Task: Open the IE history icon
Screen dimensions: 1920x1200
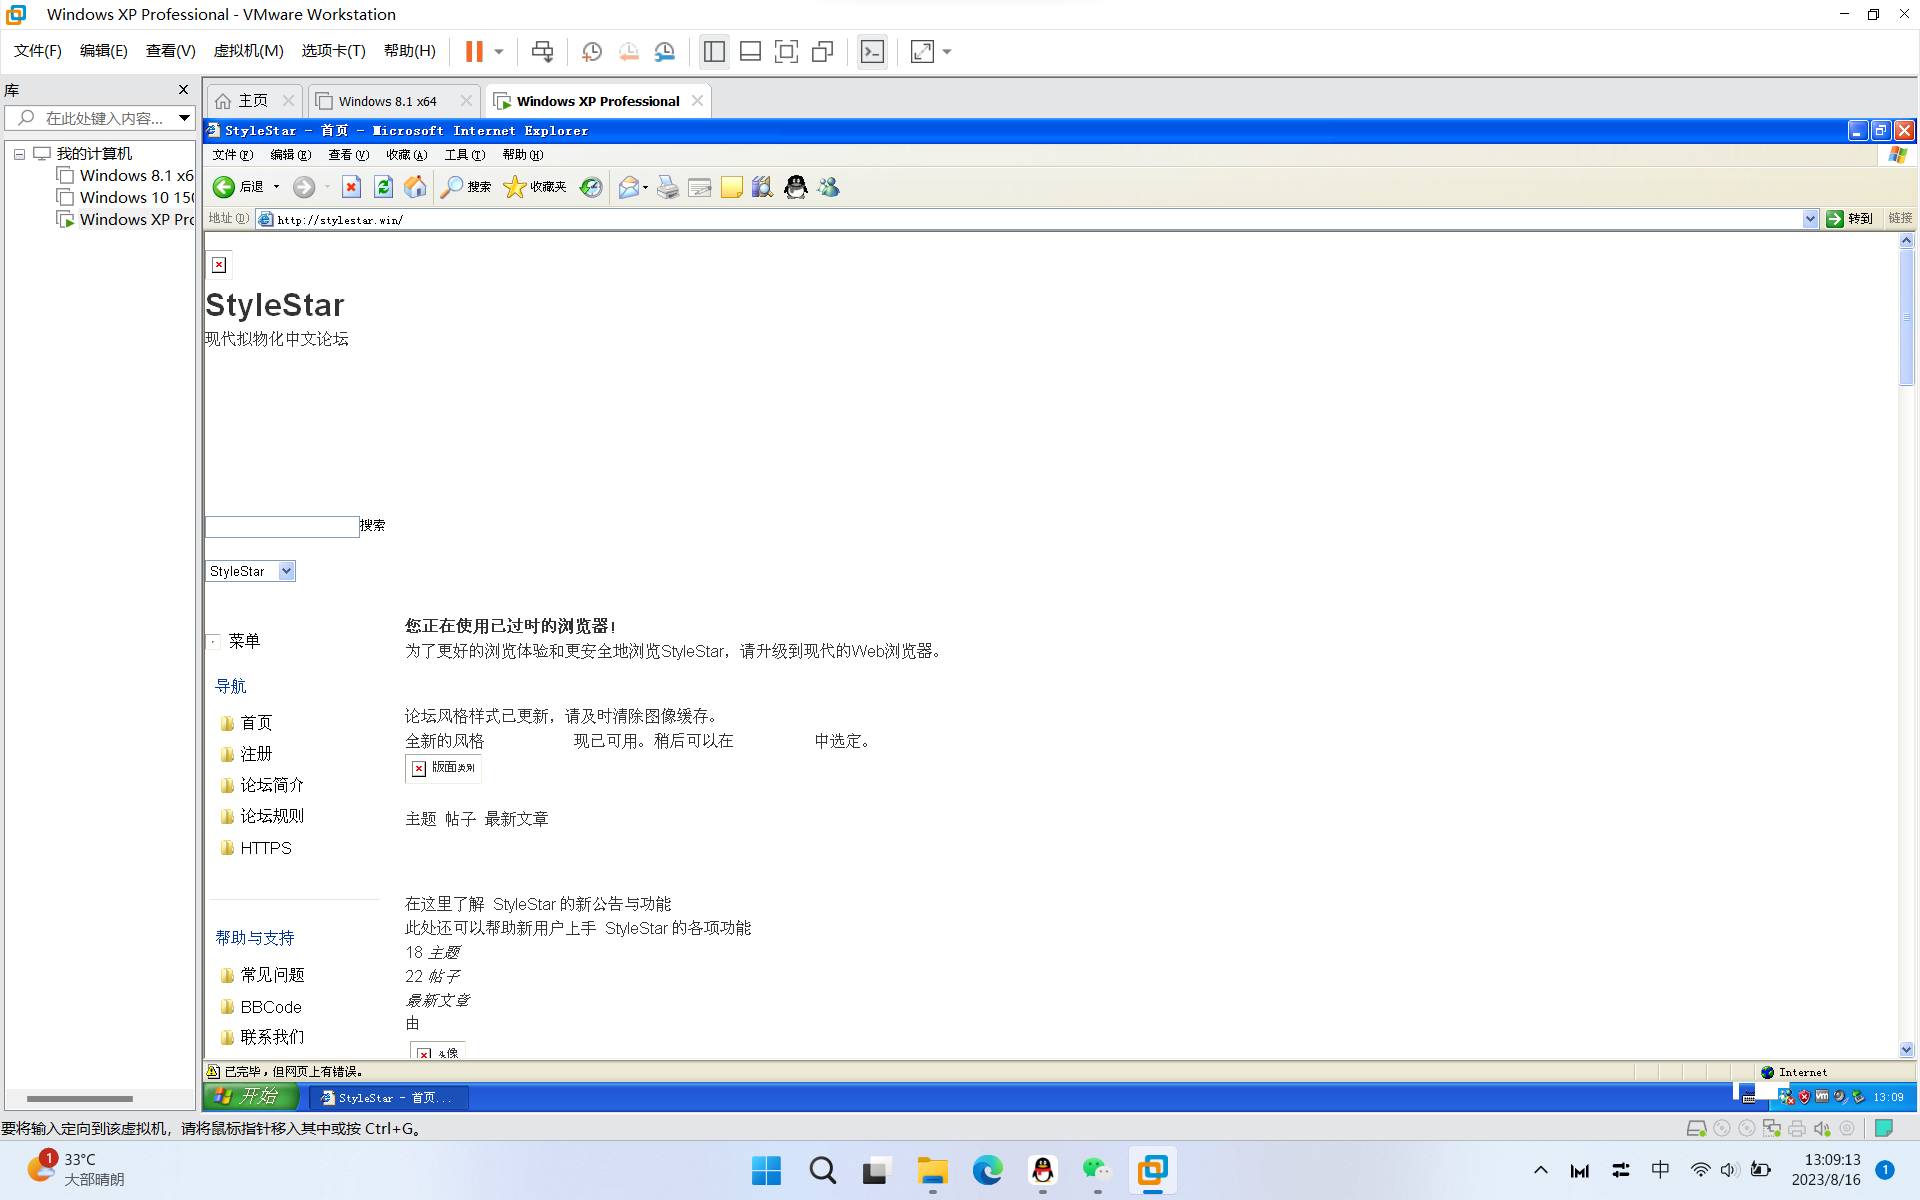Action: point(591,187)
